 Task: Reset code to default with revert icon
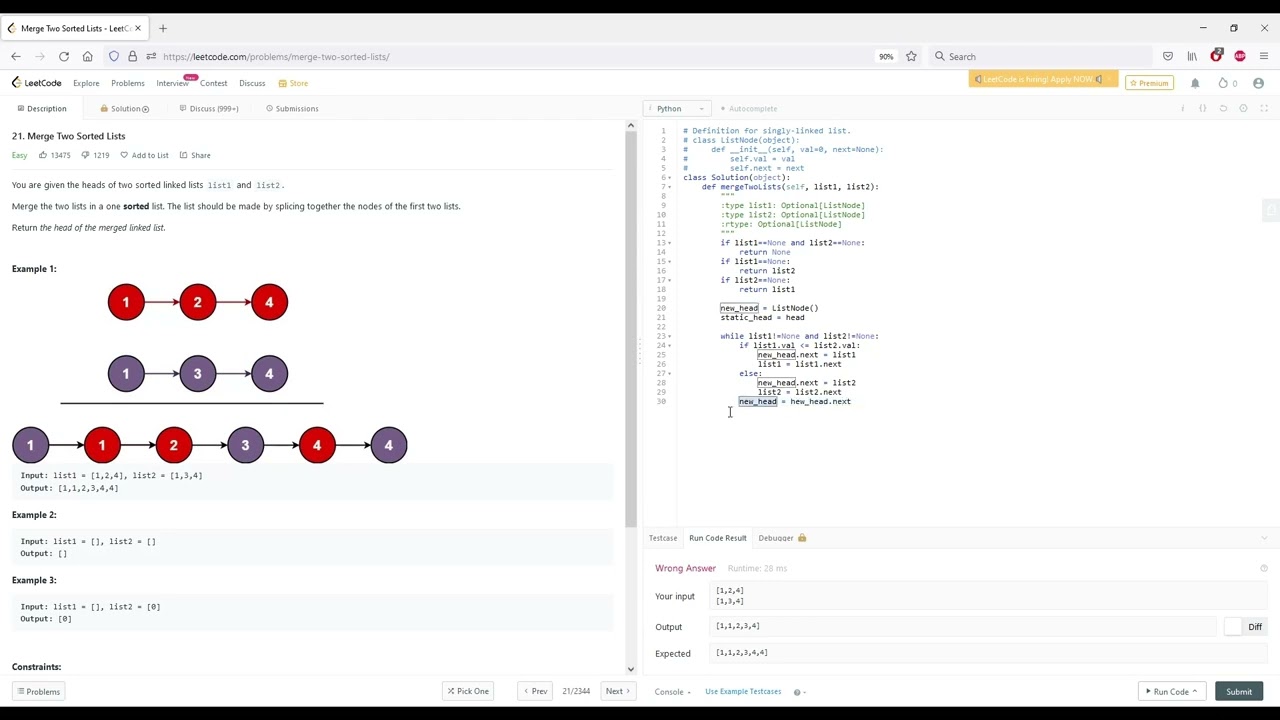pos(1223,108)
